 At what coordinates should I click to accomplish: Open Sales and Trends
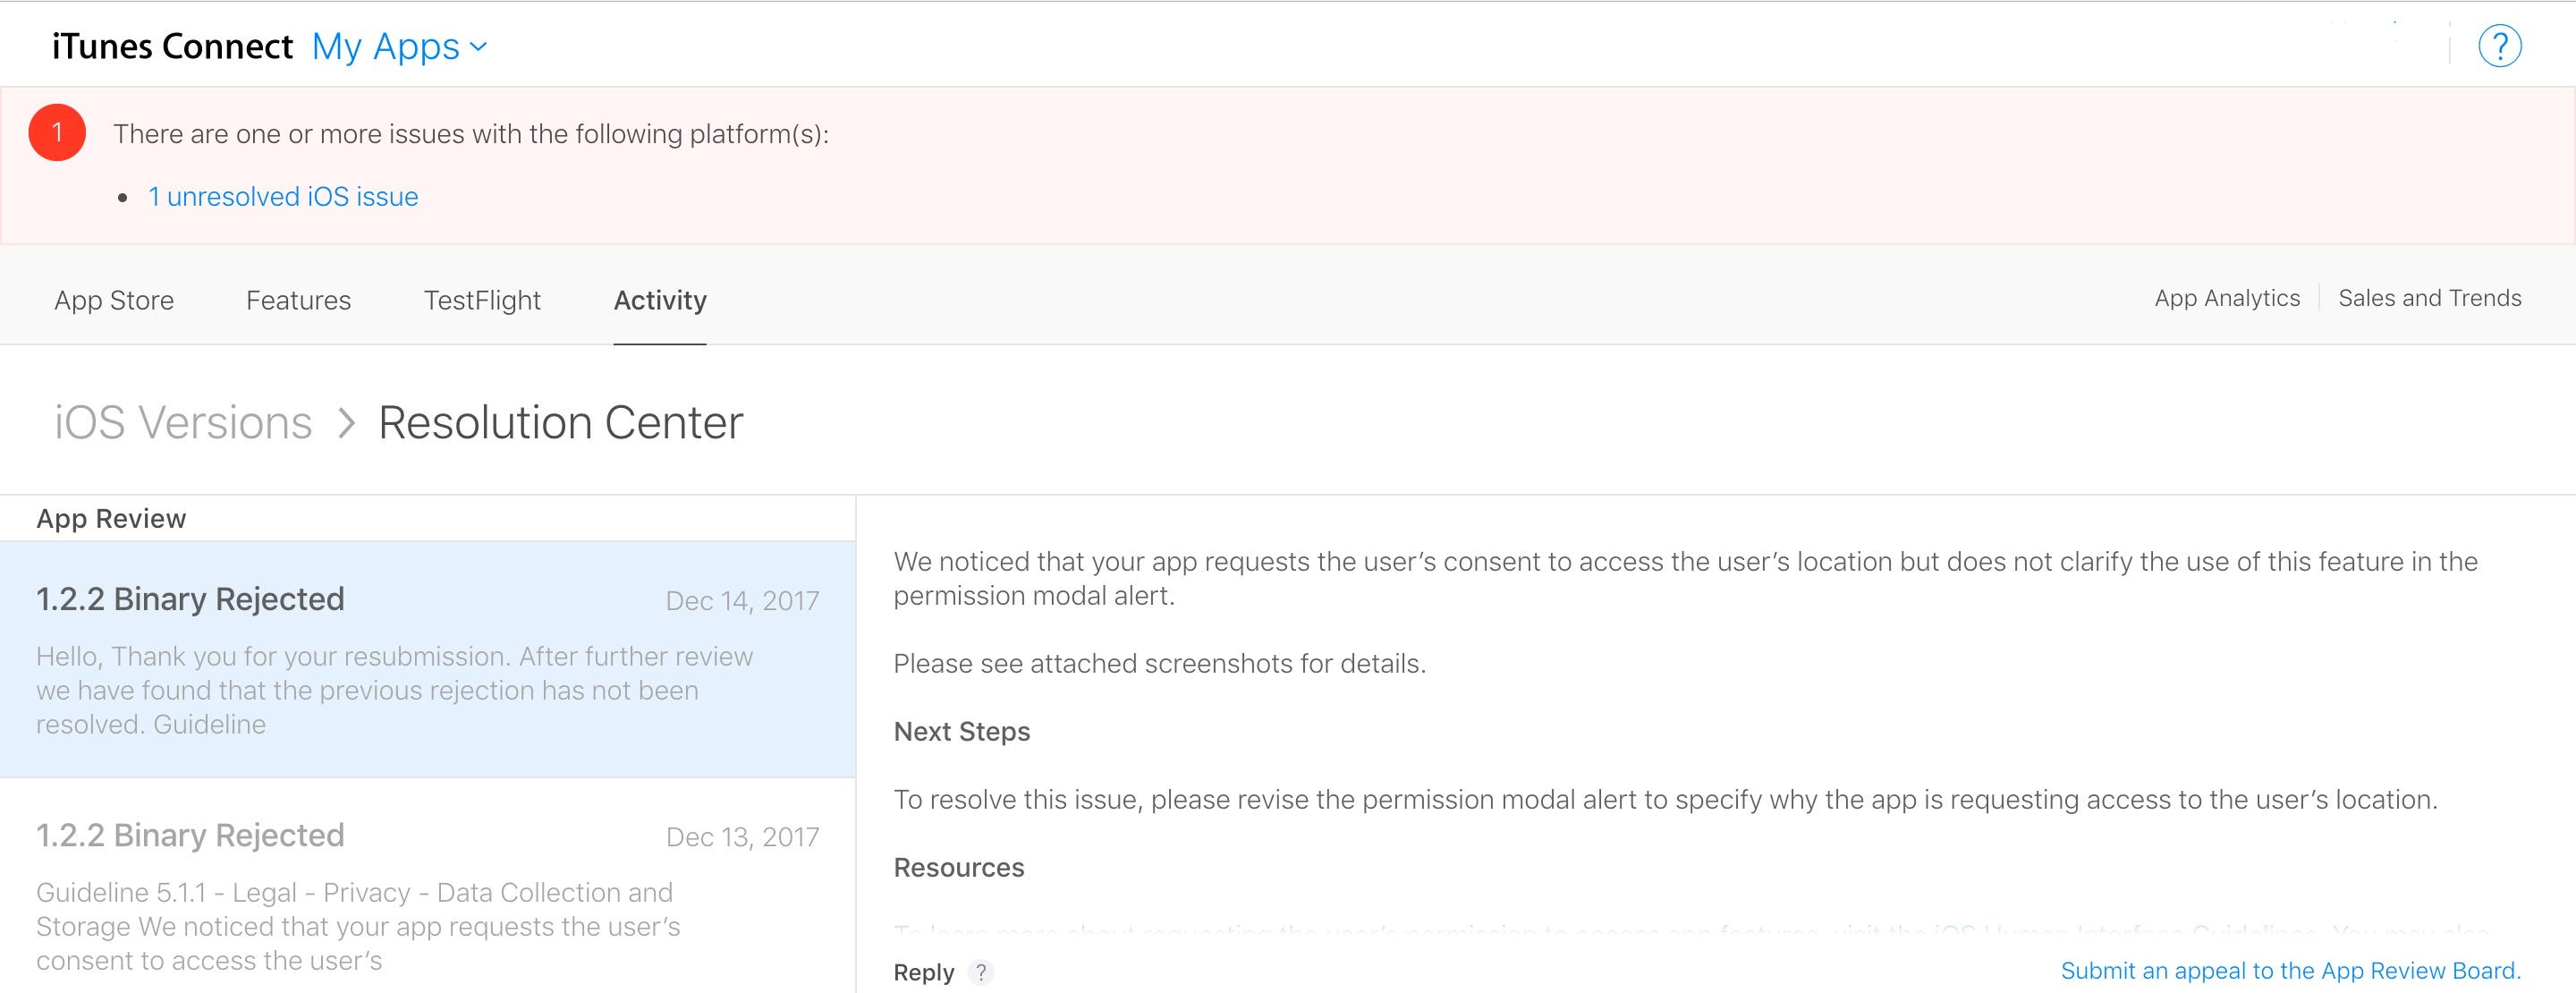[2430, 298]
